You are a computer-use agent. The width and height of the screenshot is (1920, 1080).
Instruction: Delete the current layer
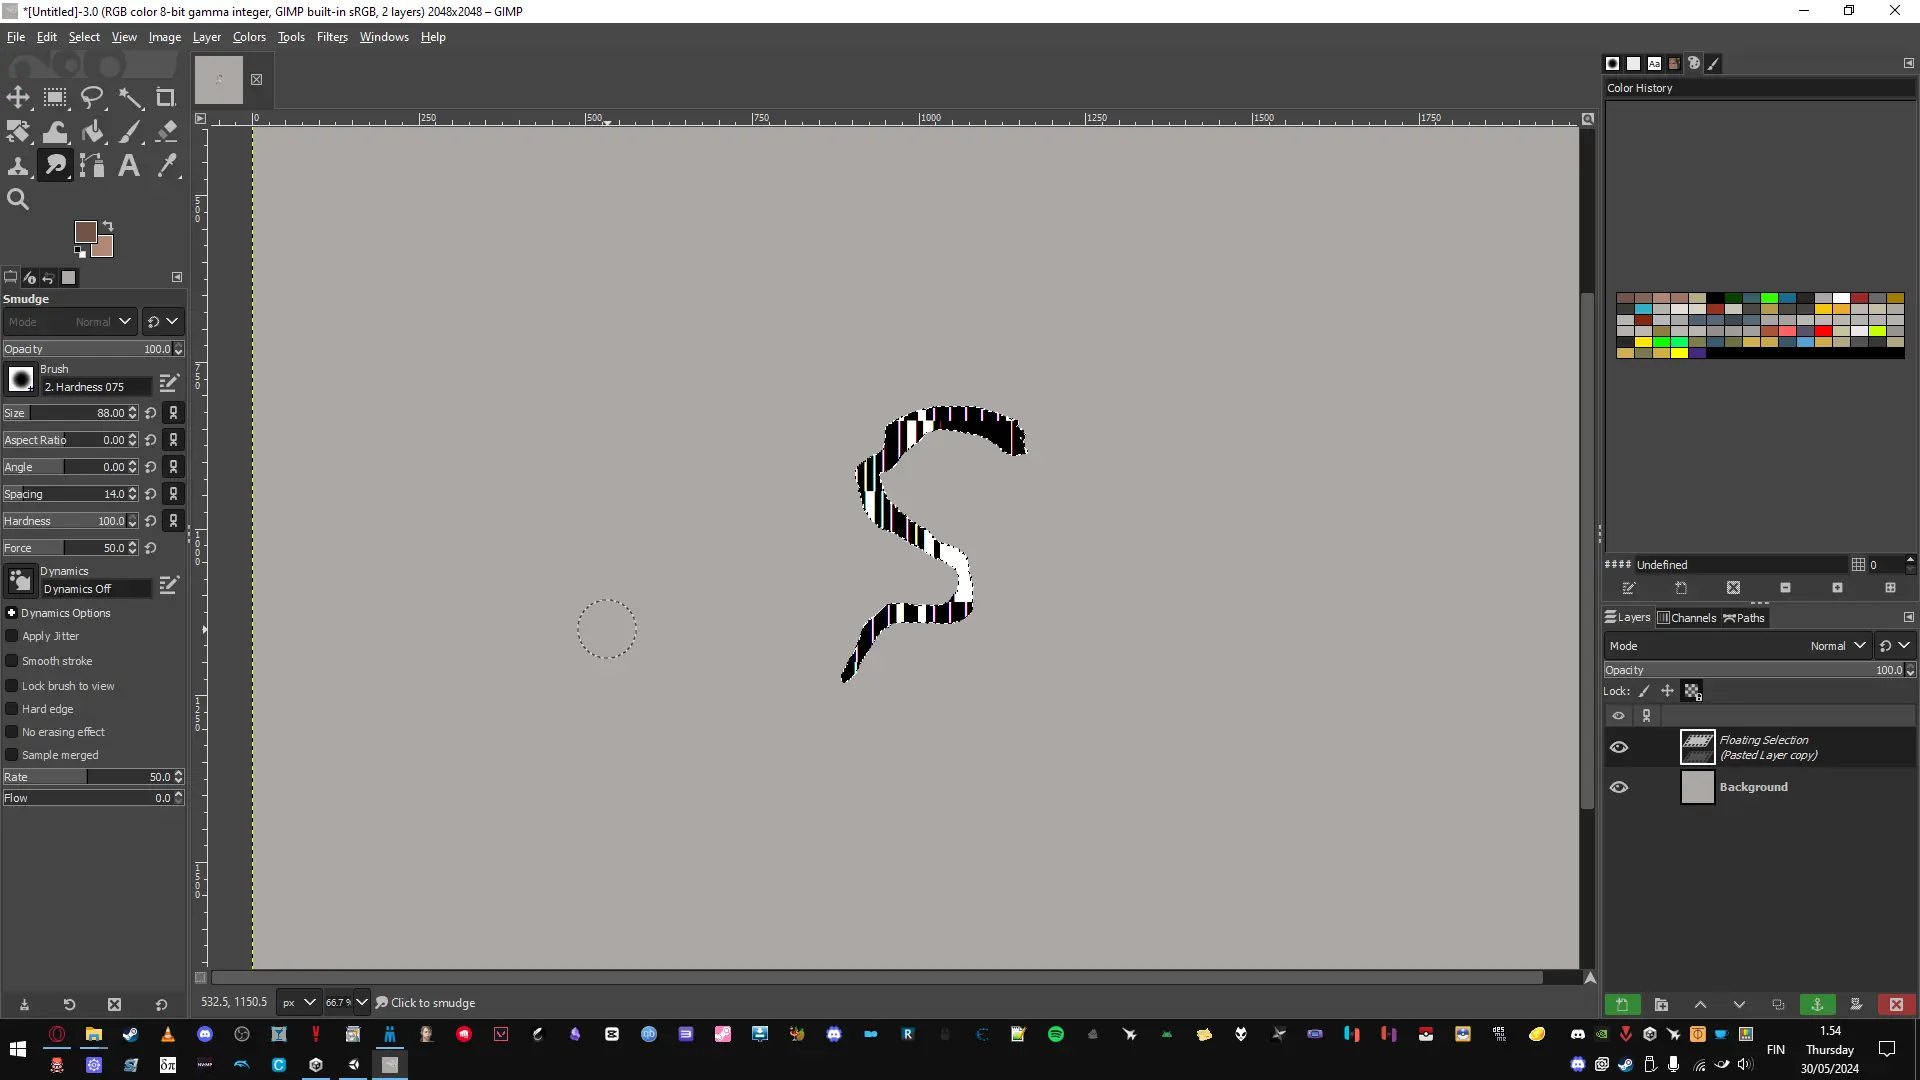1896,1004
